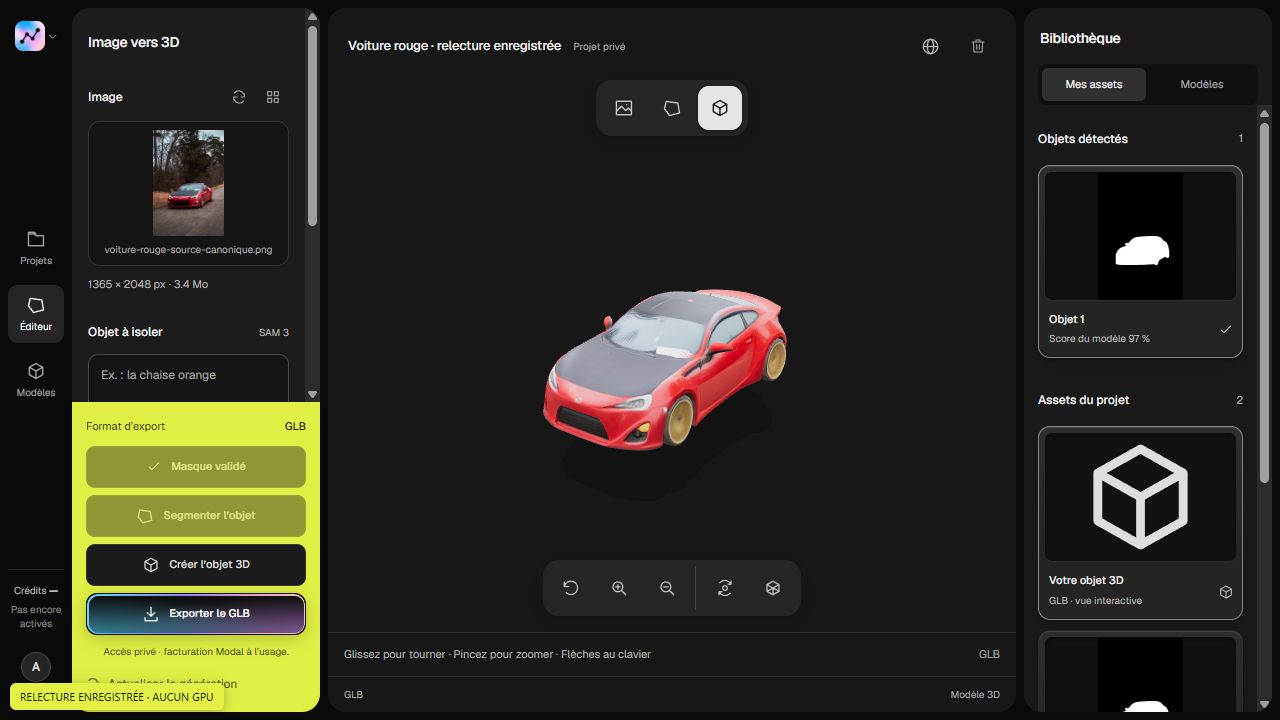This screenshot has height=720, width=1280.
Task: Click the globe visibility icon in the header
Action: click(x=930, y=46)
